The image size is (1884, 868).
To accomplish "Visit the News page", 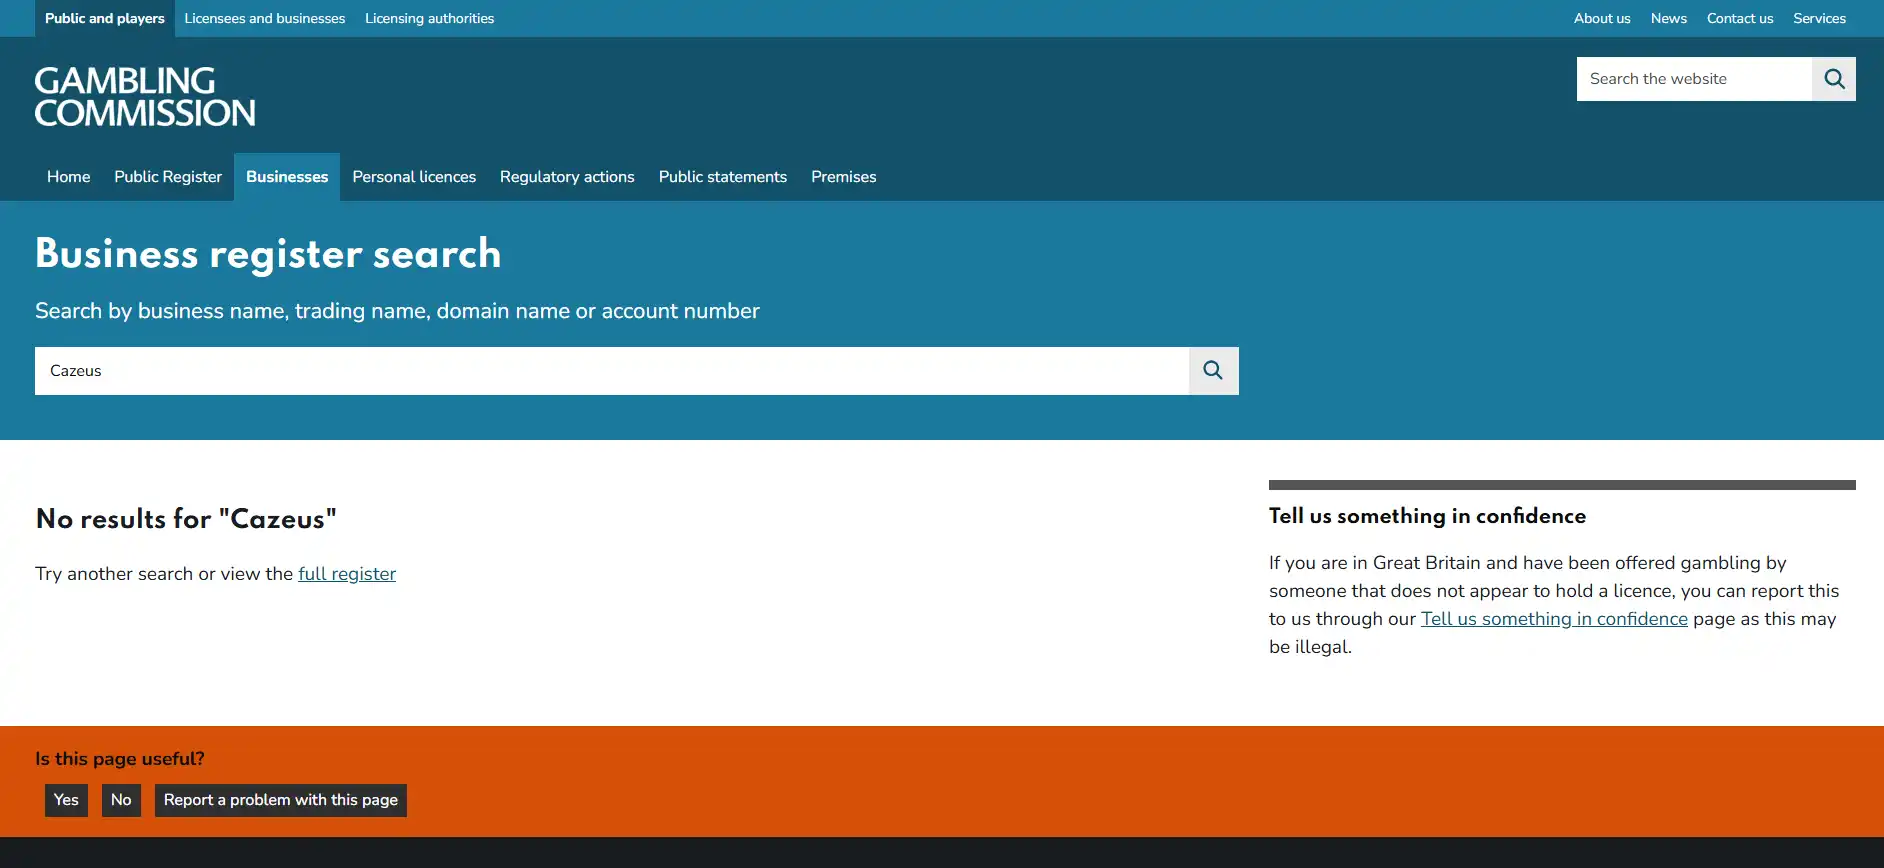I will coord(1669,19).
